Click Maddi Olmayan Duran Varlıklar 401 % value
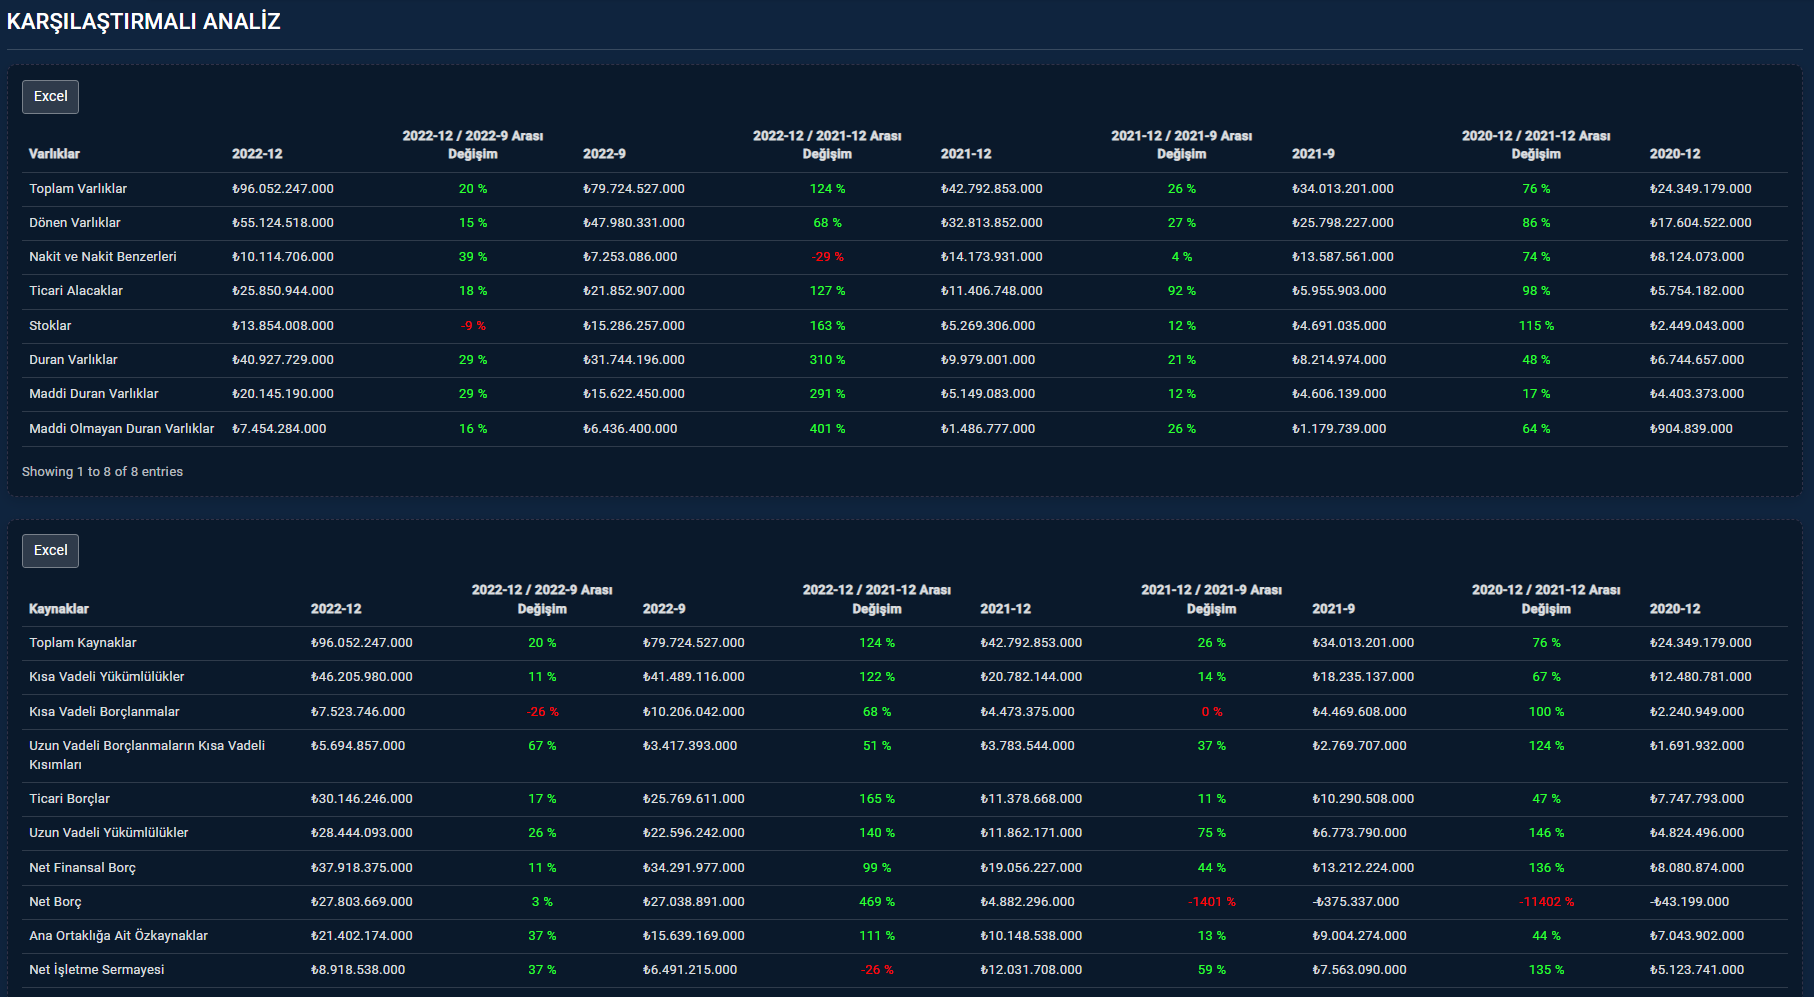The image size is (1814, 997). coord(827,429)
